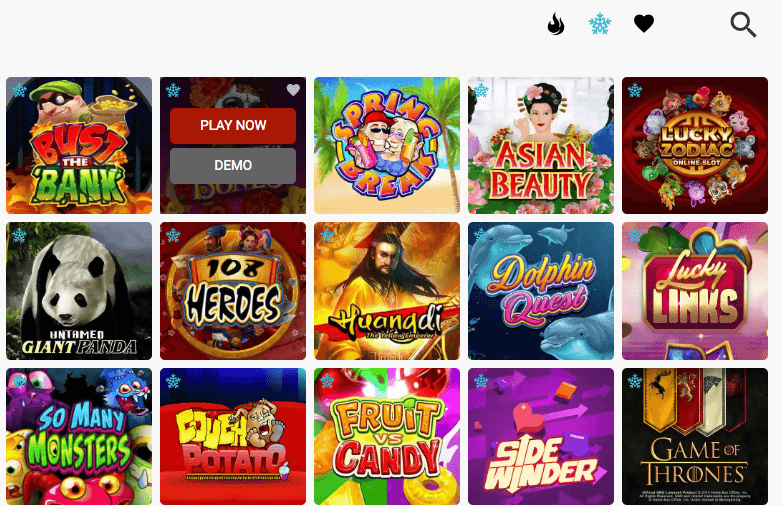Choose the Fruit vs Candy game
The width and height of the screenshot is (782, 506).
click(x=387, y=437)
